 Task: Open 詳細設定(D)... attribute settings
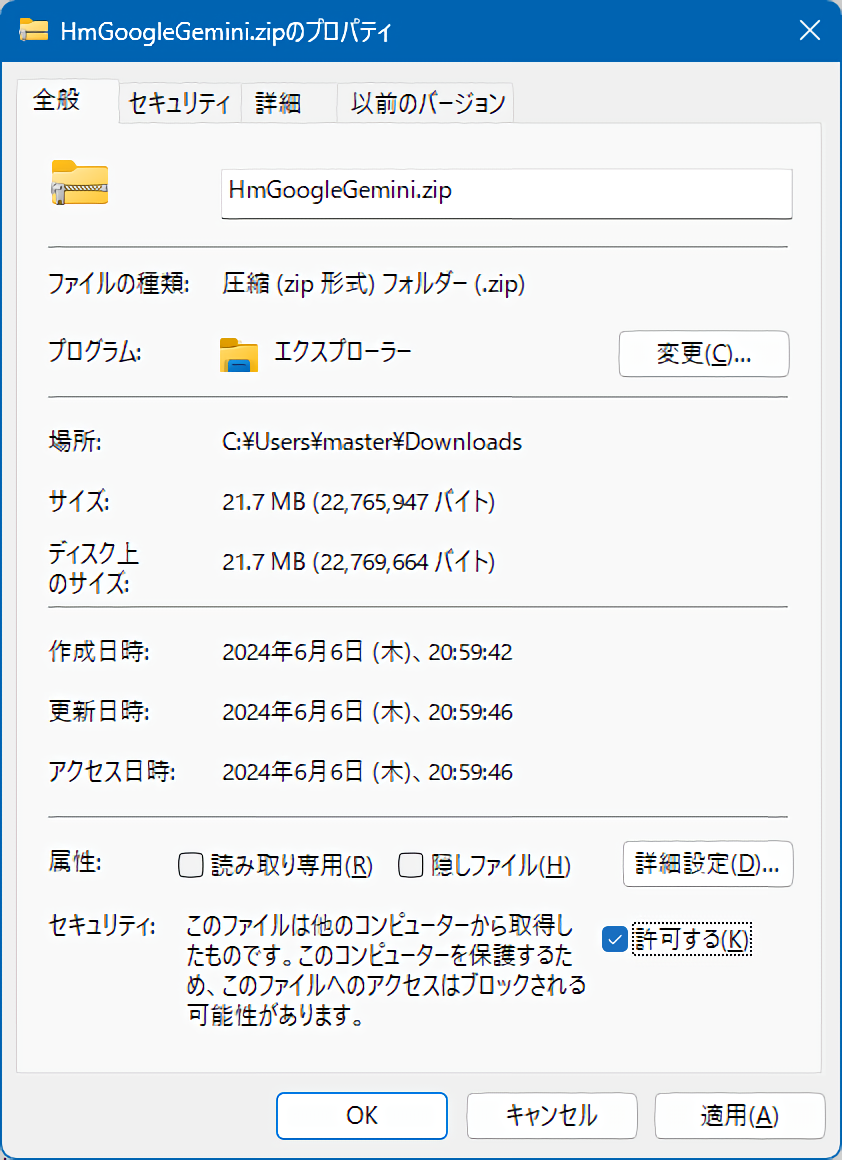coord(708,864)
